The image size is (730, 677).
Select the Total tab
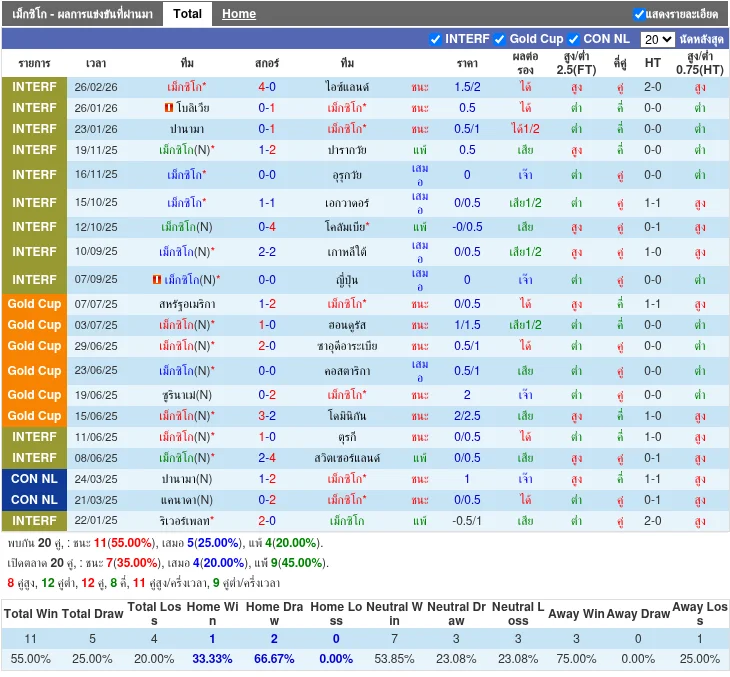[187, 14]
